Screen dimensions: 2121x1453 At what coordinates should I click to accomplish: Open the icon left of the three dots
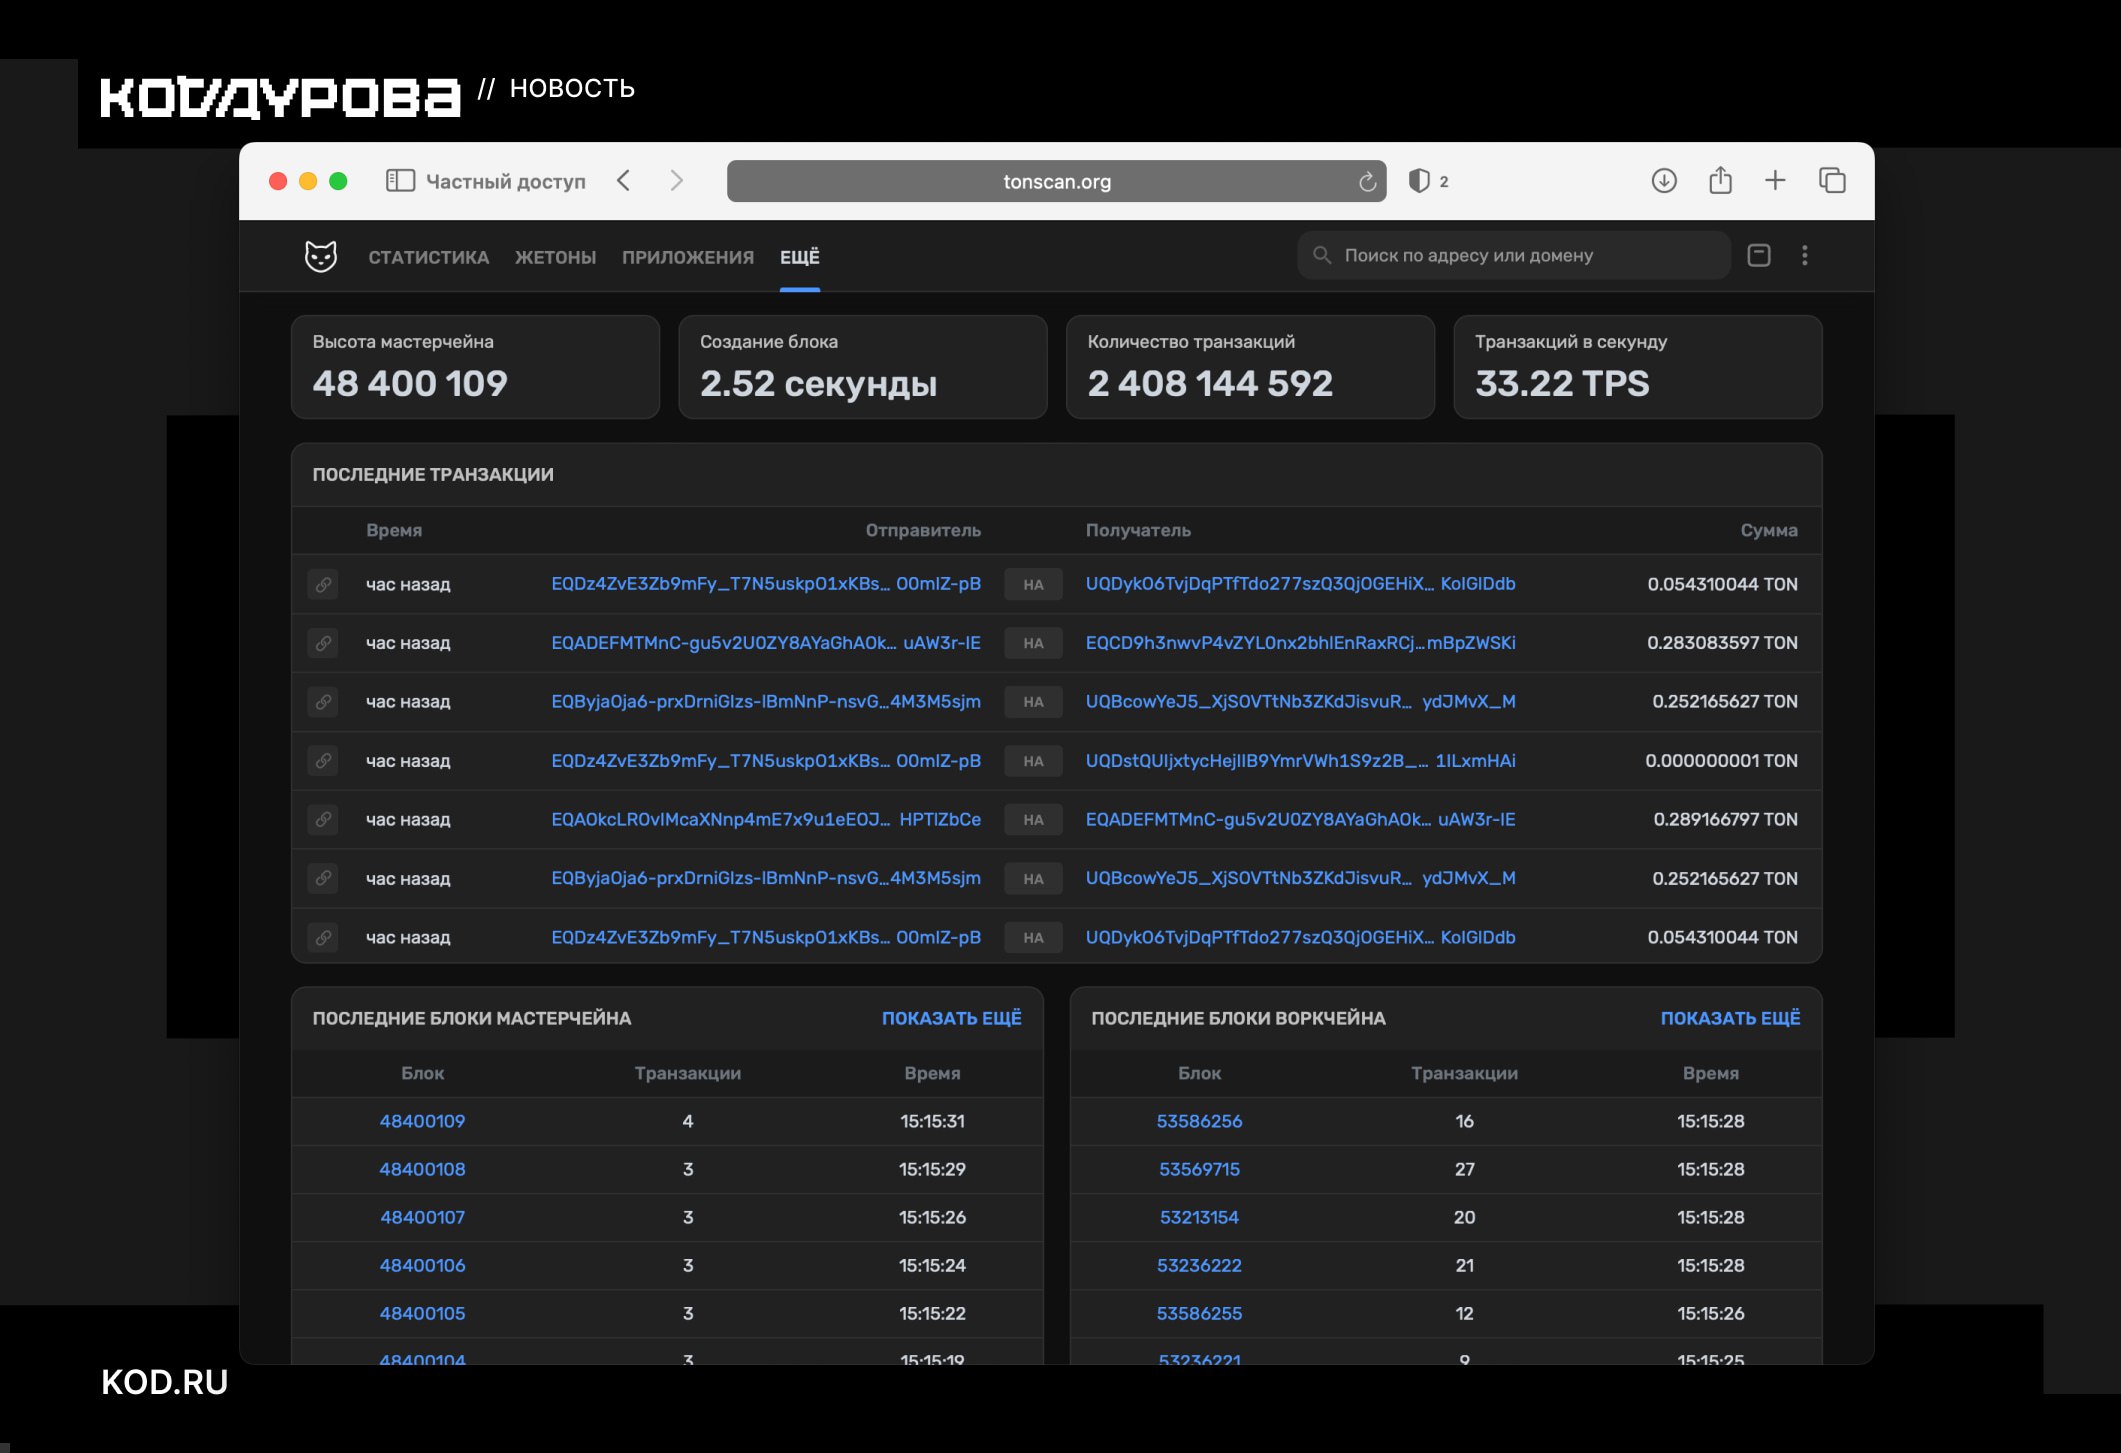[1759, 255]
